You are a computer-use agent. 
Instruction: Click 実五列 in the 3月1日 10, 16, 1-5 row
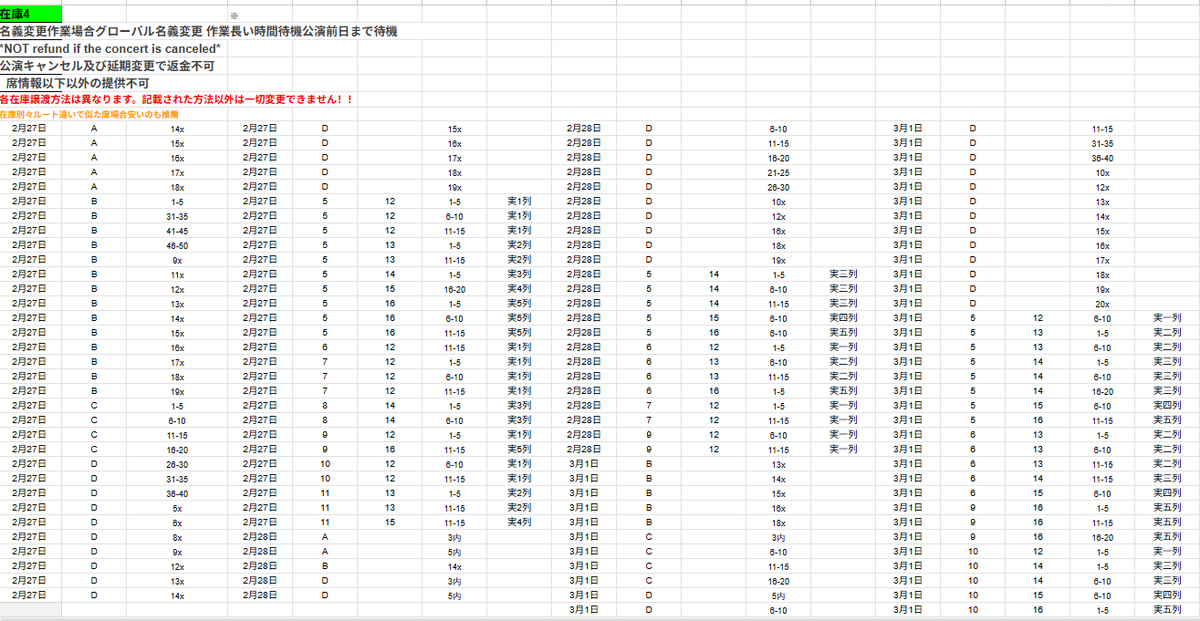(x=1167, y=608)
